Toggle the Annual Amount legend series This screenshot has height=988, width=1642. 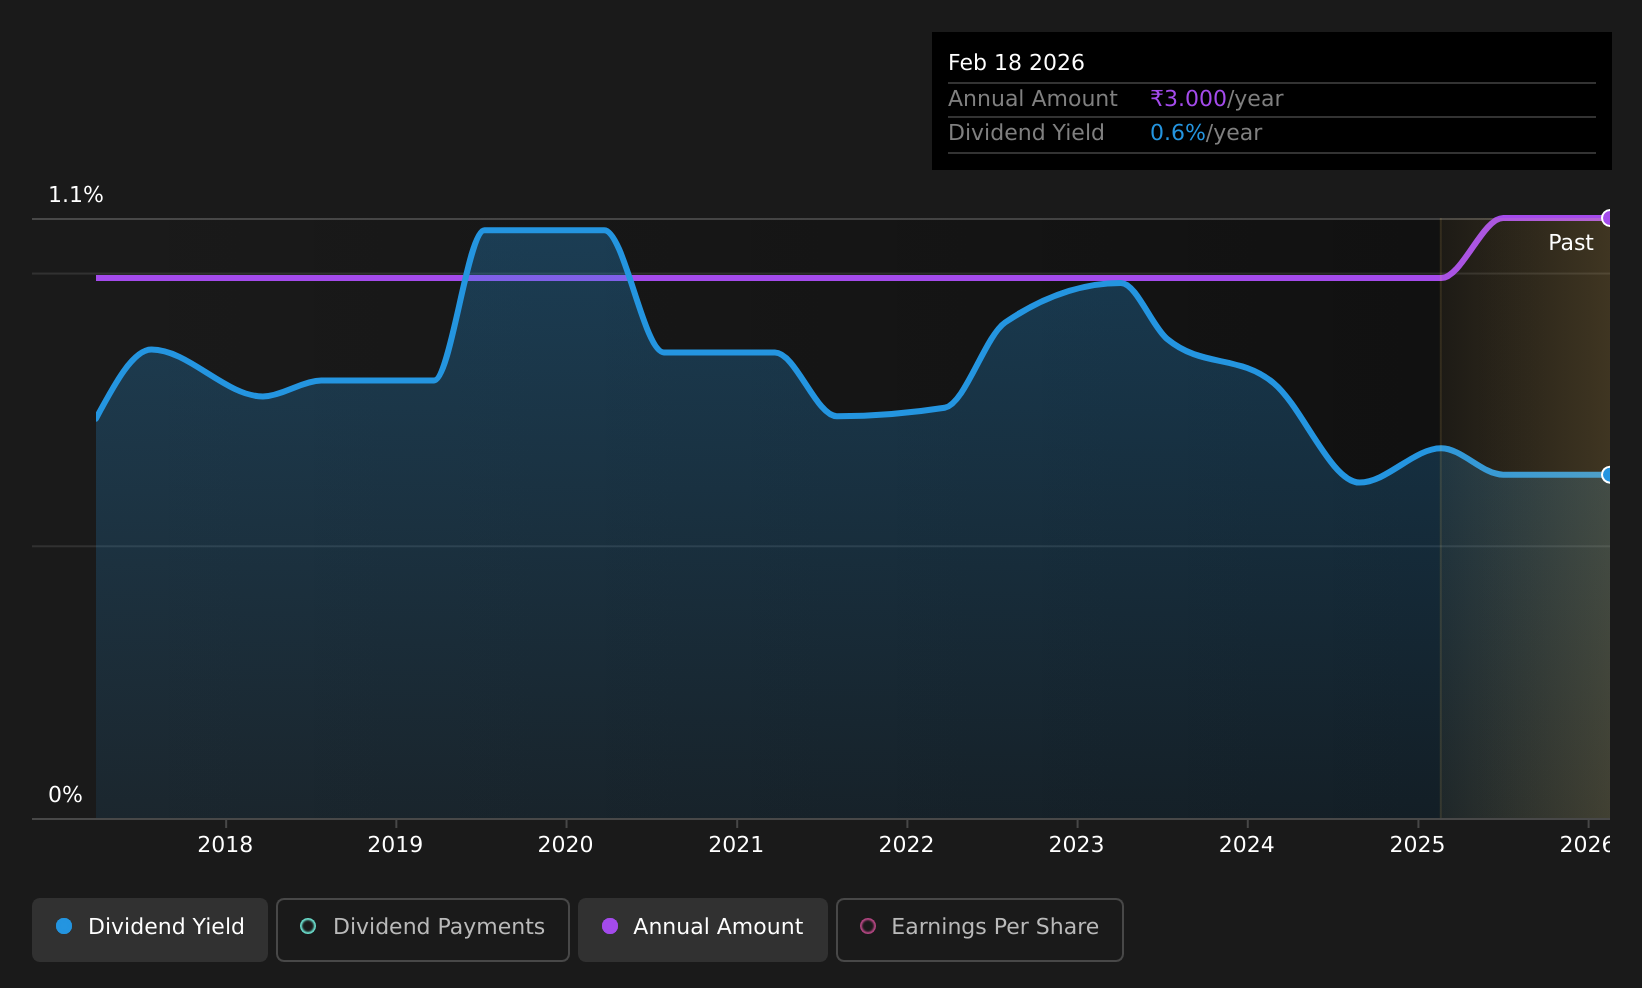point(703,929)
